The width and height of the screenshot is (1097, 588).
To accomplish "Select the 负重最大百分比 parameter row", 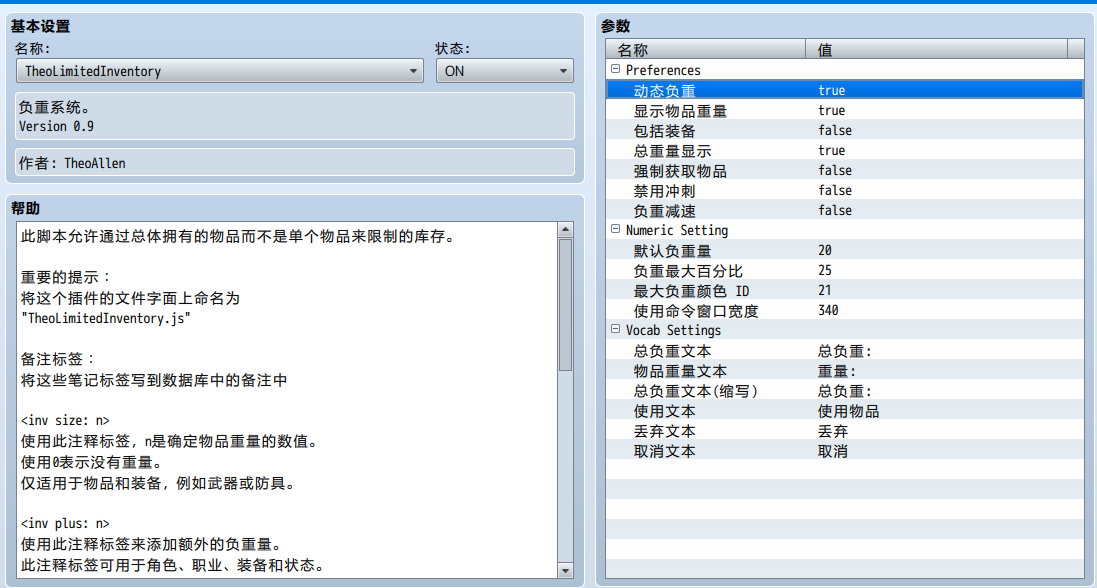I will [844, 271].
